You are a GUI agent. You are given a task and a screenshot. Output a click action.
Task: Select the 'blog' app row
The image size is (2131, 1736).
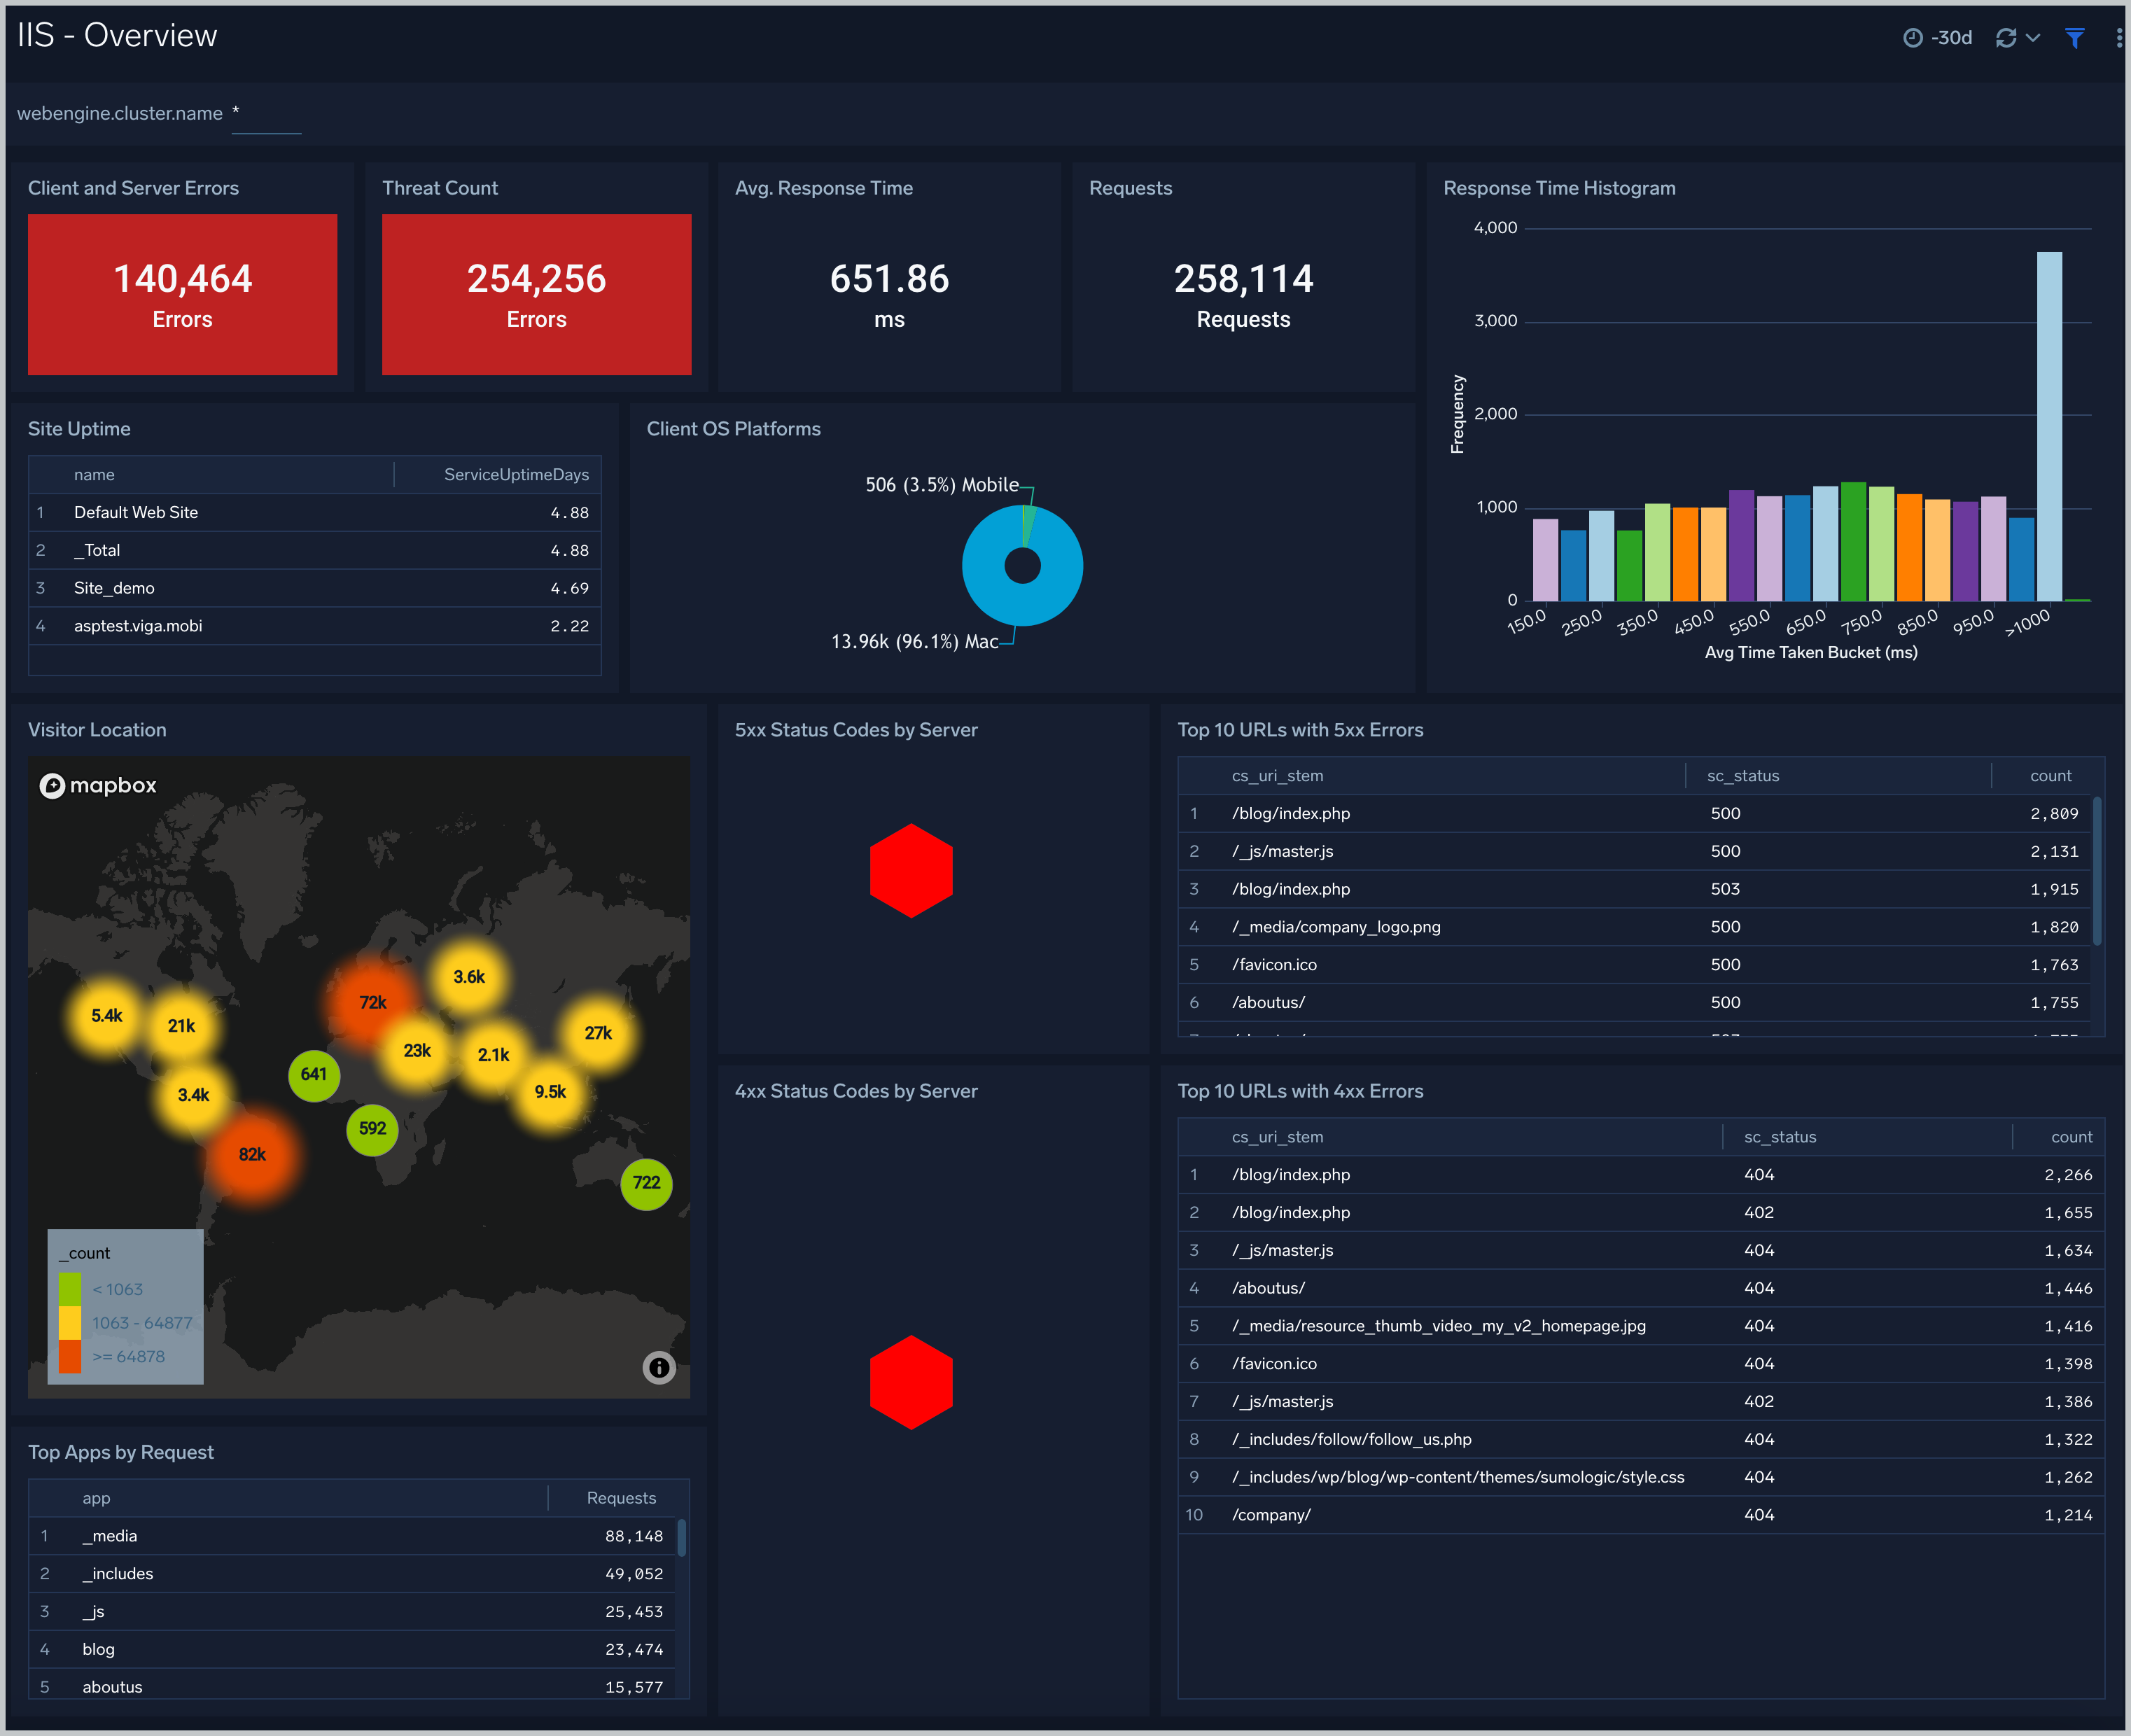pos(352,1649)
